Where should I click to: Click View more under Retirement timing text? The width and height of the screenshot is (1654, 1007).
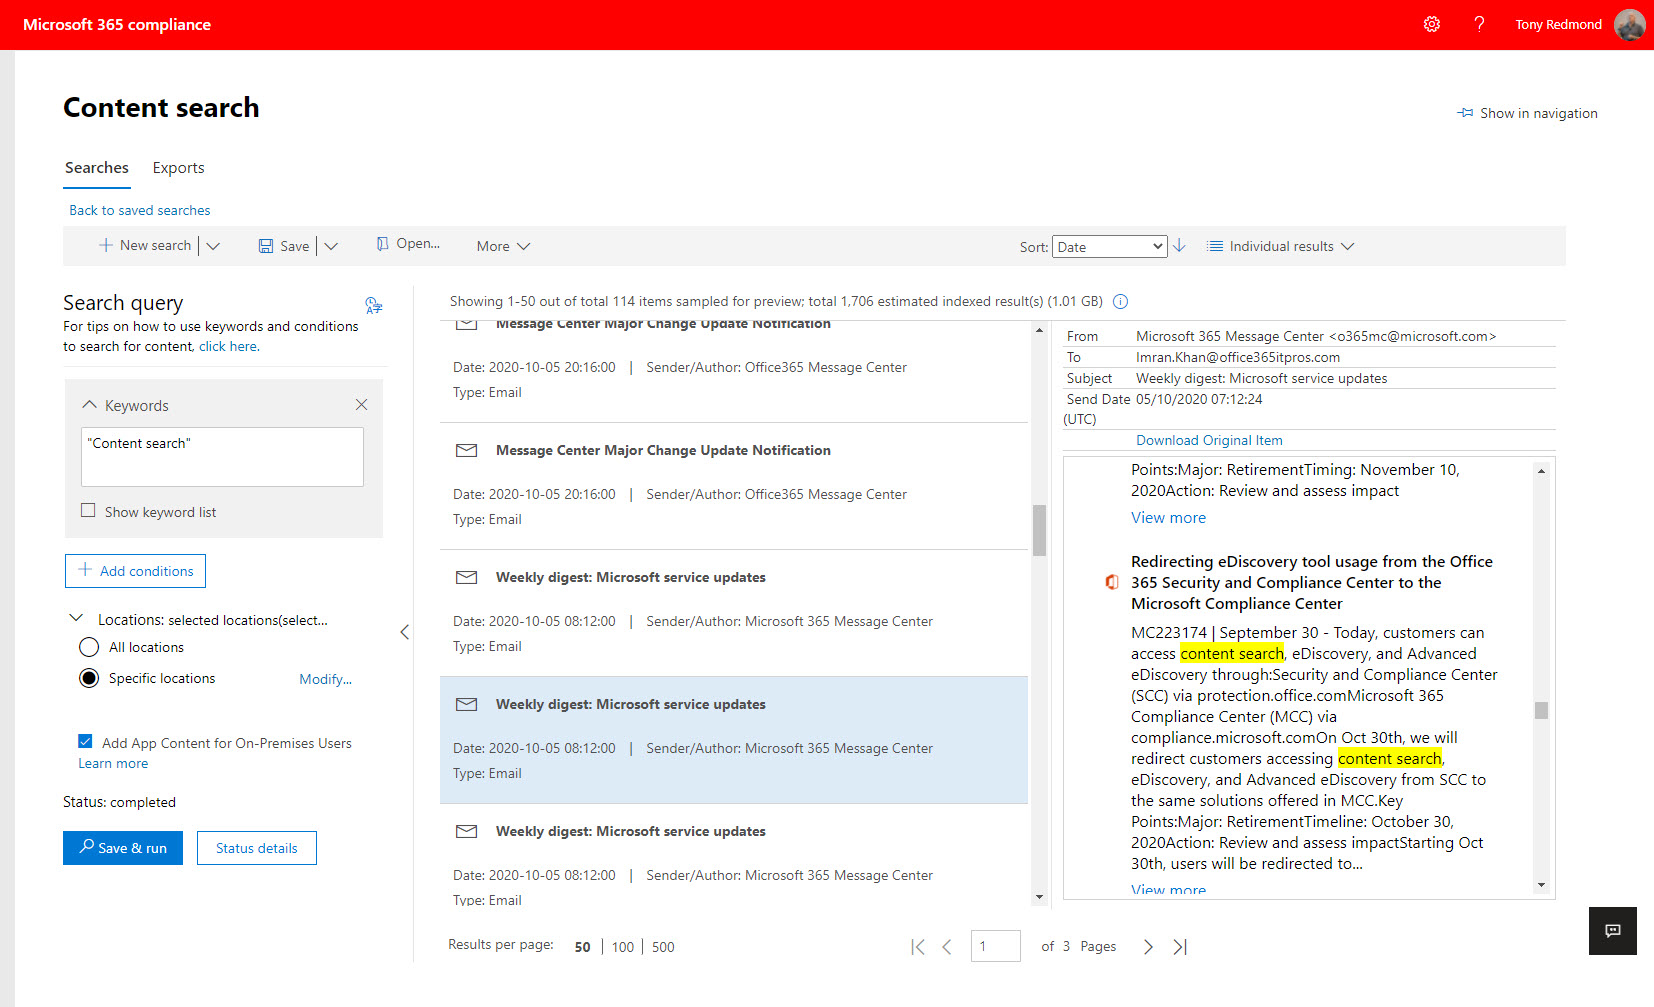[1168, 518]
